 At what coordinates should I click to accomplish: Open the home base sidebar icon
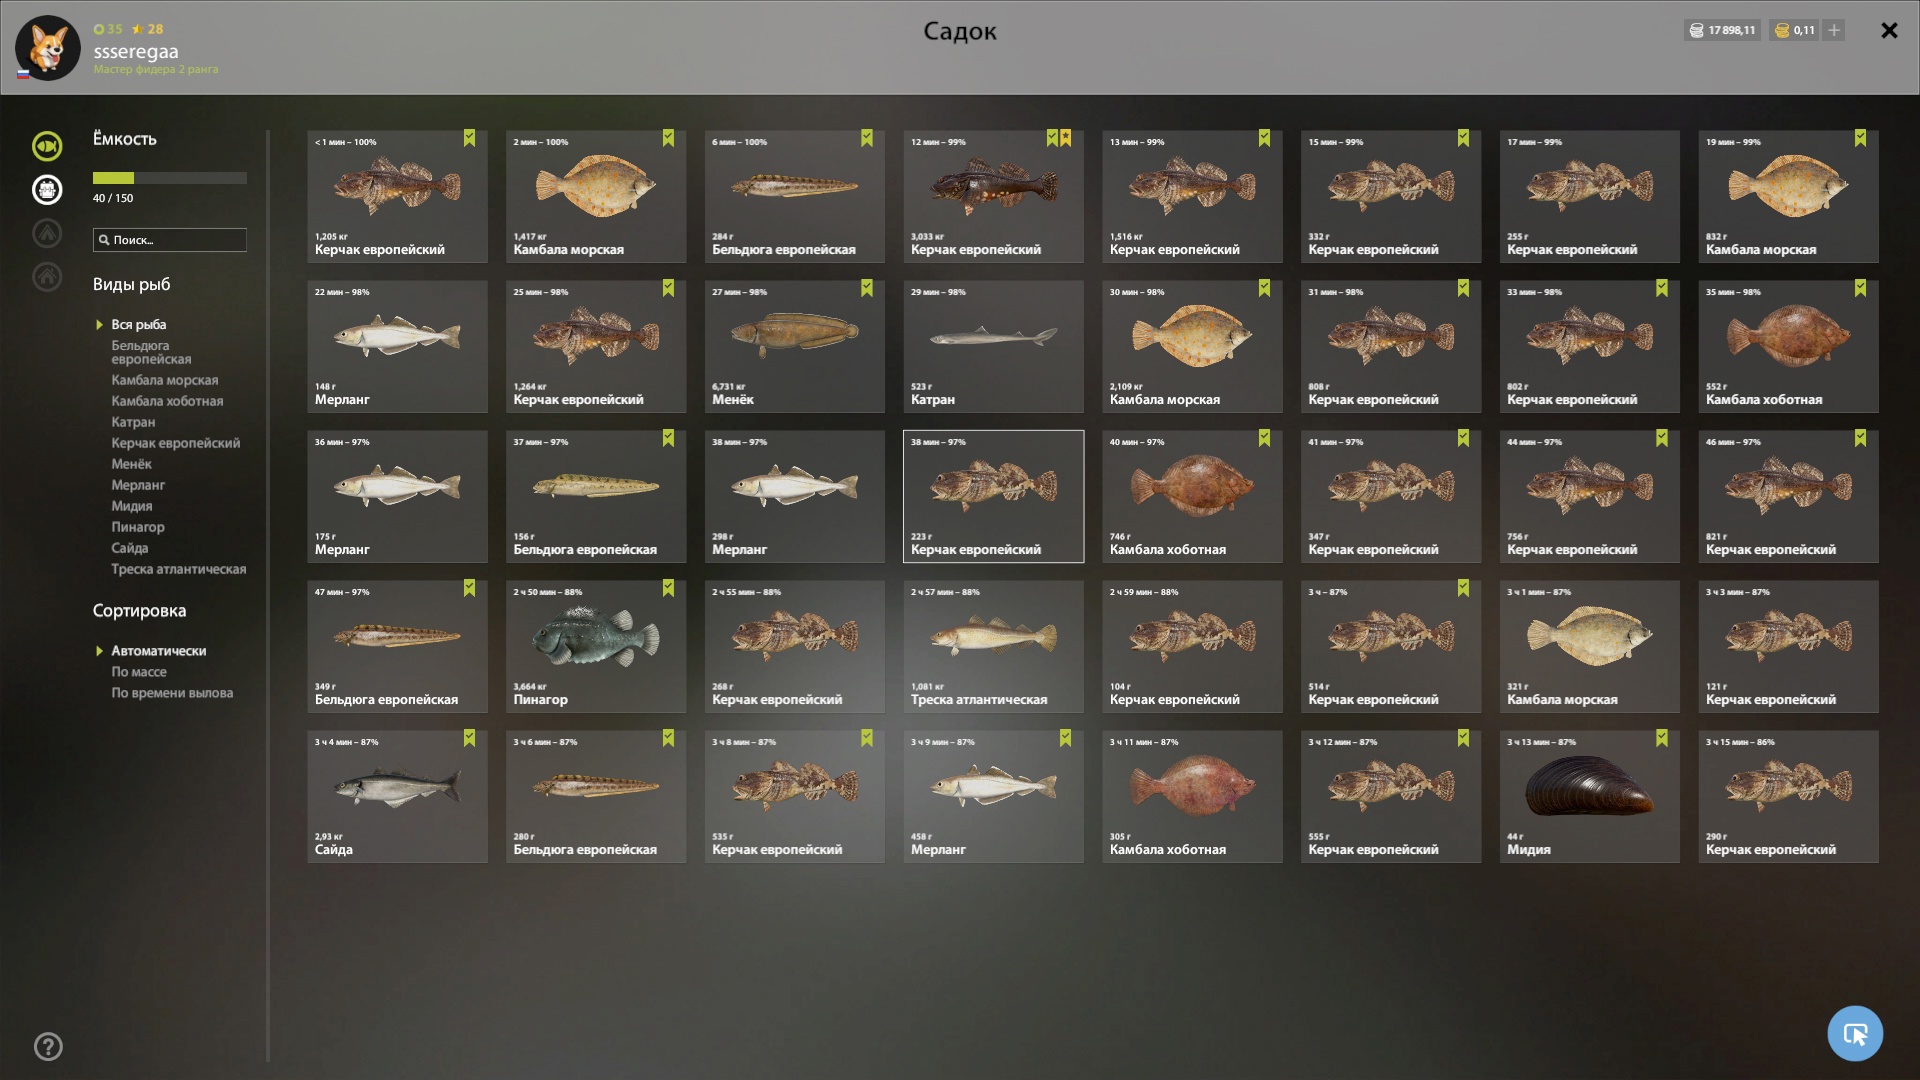click(47, 277)
